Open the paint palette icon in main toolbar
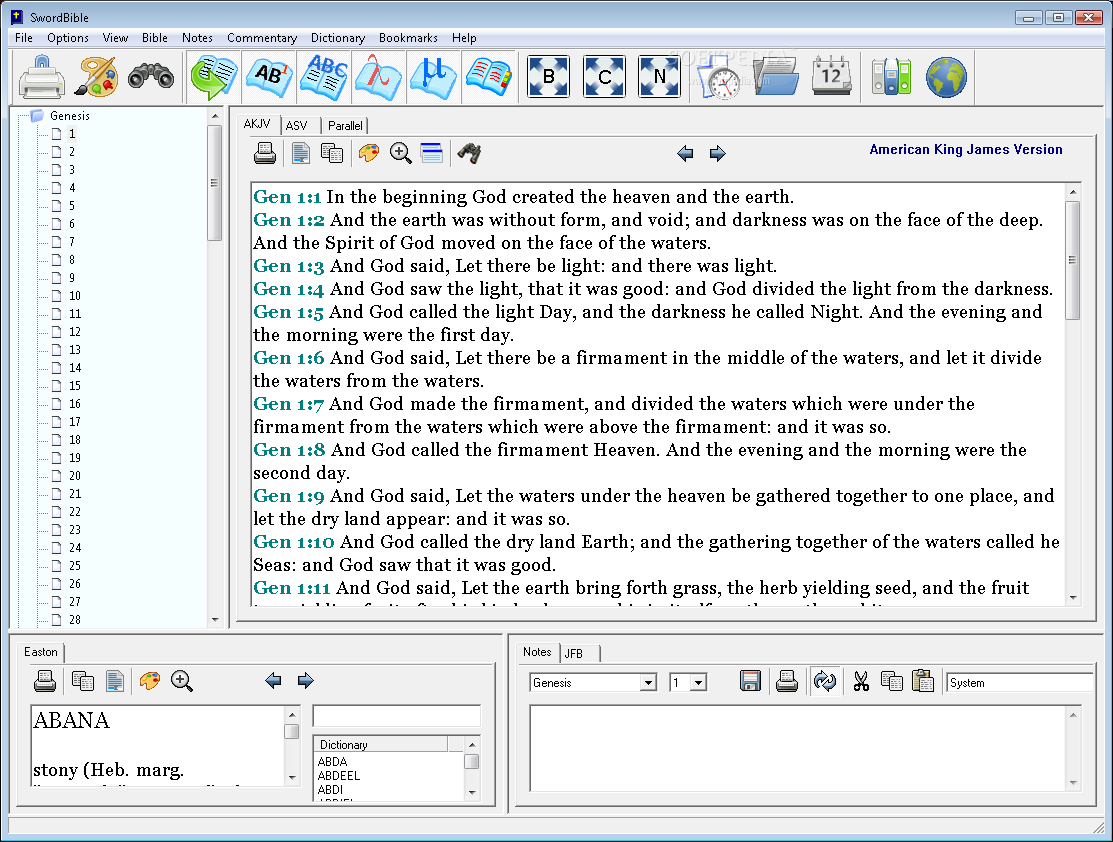 pyautogui.click(x=97, y=77)
